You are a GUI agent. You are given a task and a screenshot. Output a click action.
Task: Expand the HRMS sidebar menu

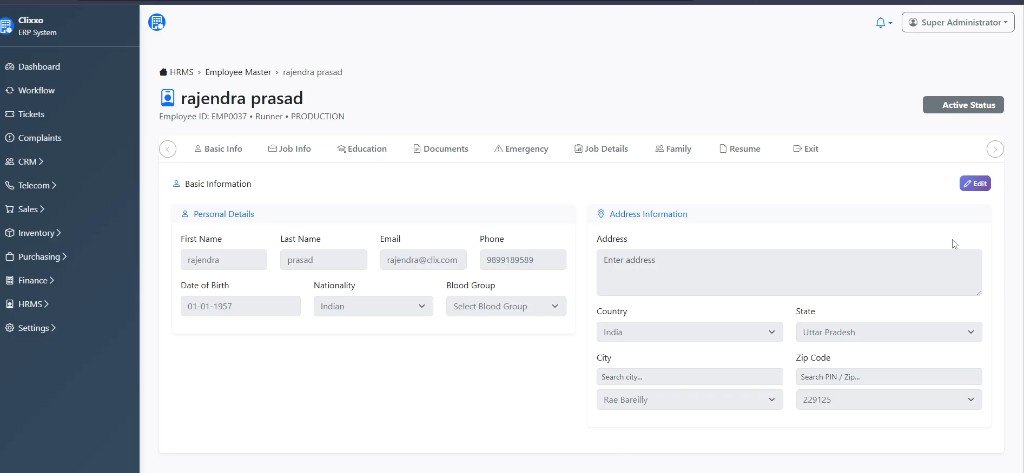click(x=46, y=304)
